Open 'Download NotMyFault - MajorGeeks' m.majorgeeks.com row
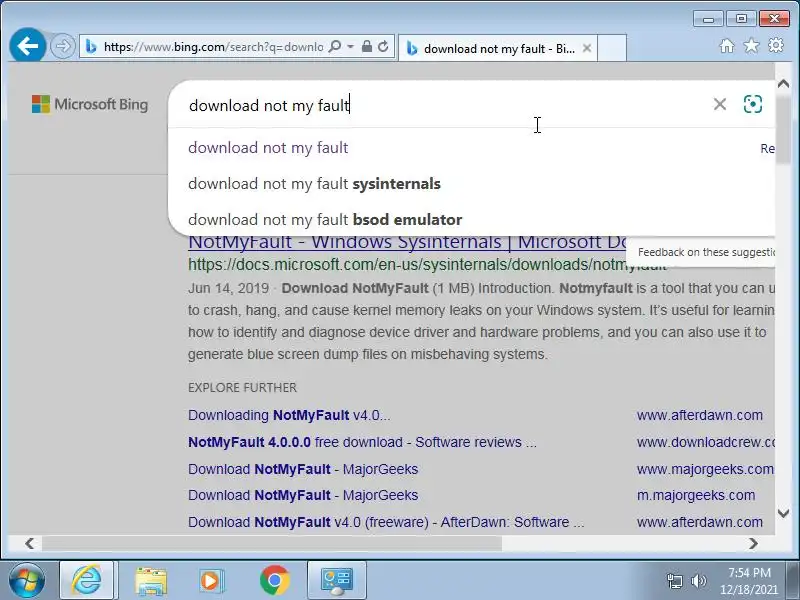800x600 pixels. coord(303,495)
